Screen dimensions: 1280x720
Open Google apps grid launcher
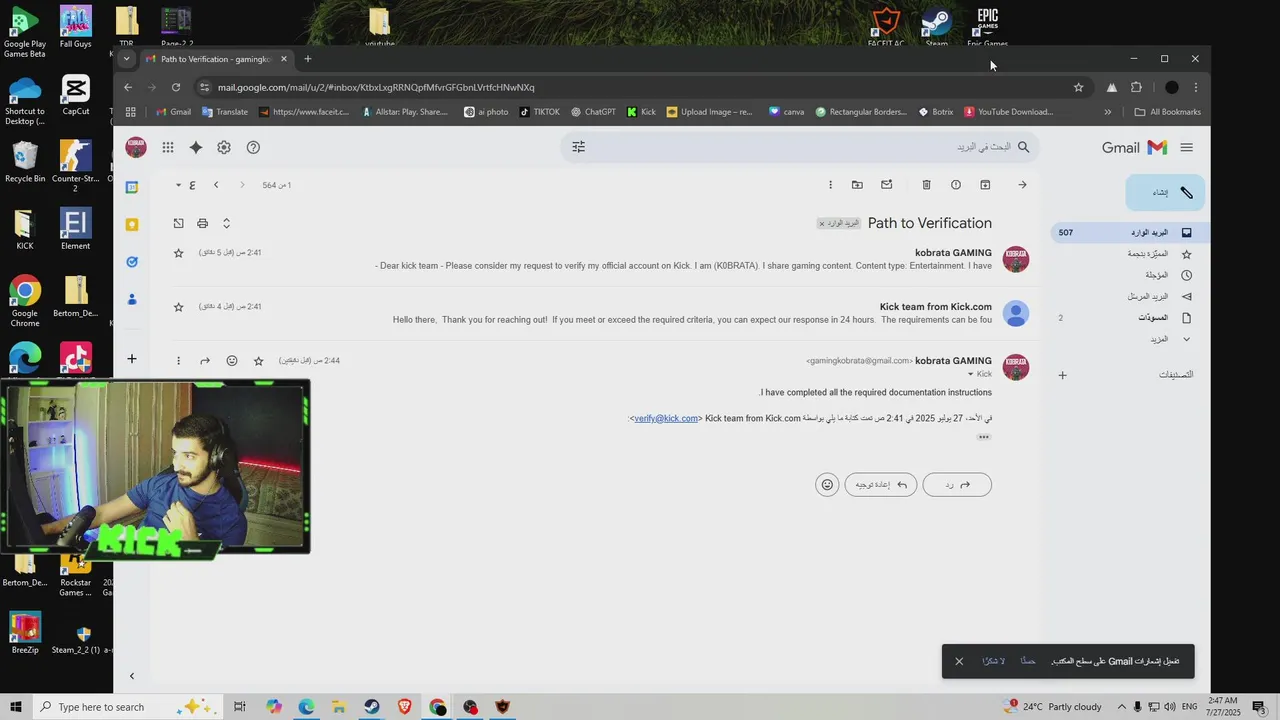(x=168, y=147)
